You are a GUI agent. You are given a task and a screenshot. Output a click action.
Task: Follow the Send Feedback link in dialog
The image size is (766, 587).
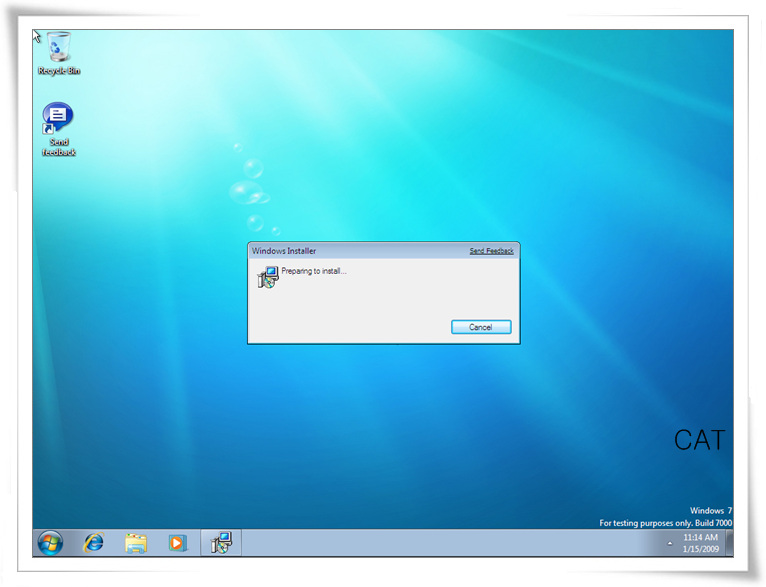(x=491, y=251)
